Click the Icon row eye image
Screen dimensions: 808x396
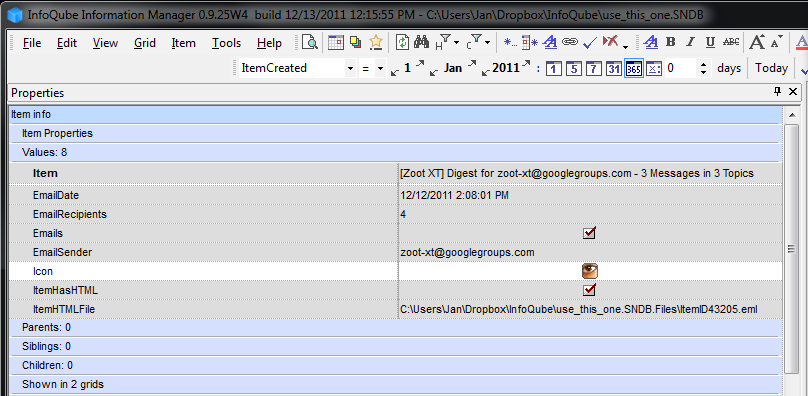pyautogui.click(x=590, y=271)
